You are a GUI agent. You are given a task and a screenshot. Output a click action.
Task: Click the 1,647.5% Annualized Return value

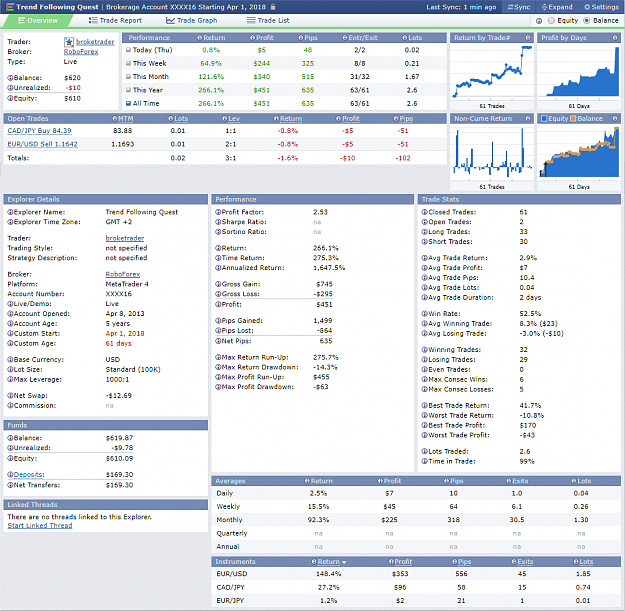[329, 268]
